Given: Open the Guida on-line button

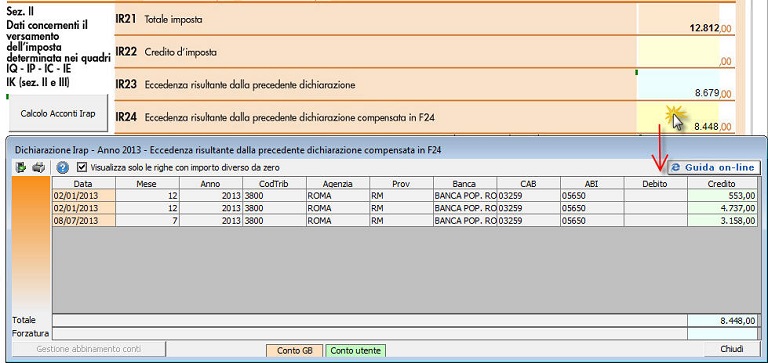Looking at the screenshot, I should click(x=714, y=168).
